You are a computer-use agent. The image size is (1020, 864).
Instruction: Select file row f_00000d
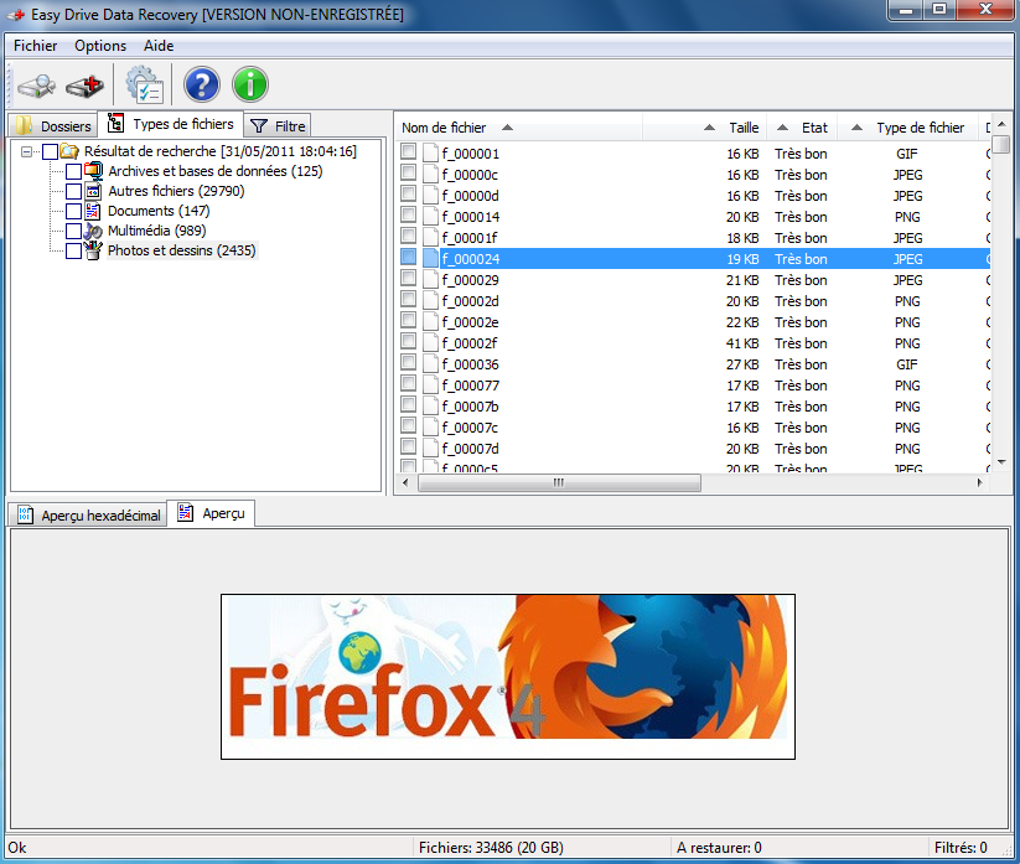pyautogui.click(x=693, y=196)
